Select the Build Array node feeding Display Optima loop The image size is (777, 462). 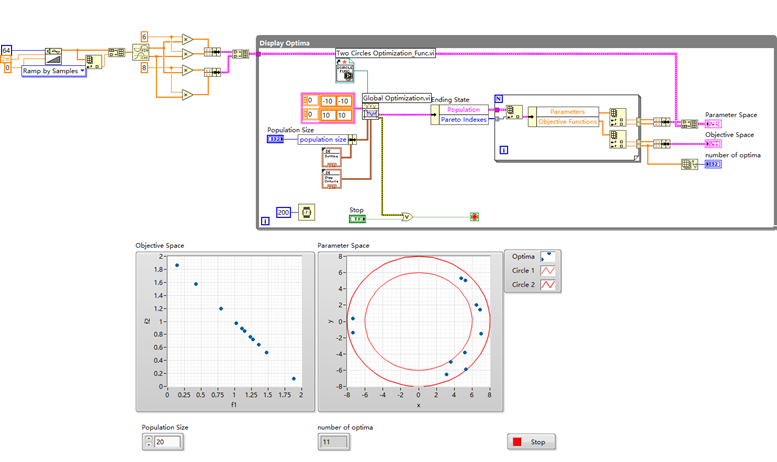click(240, 54)
